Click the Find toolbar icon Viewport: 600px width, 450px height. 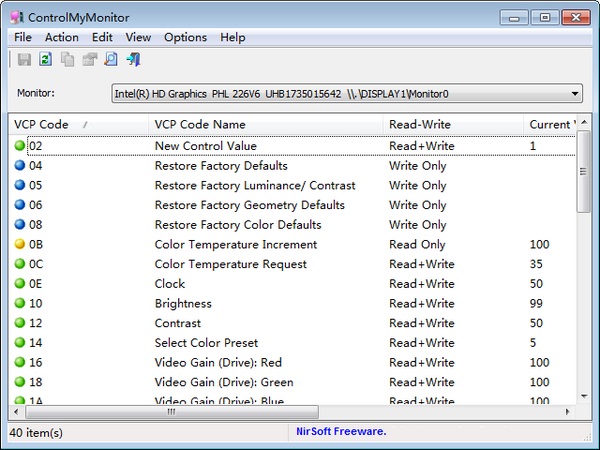111,60
